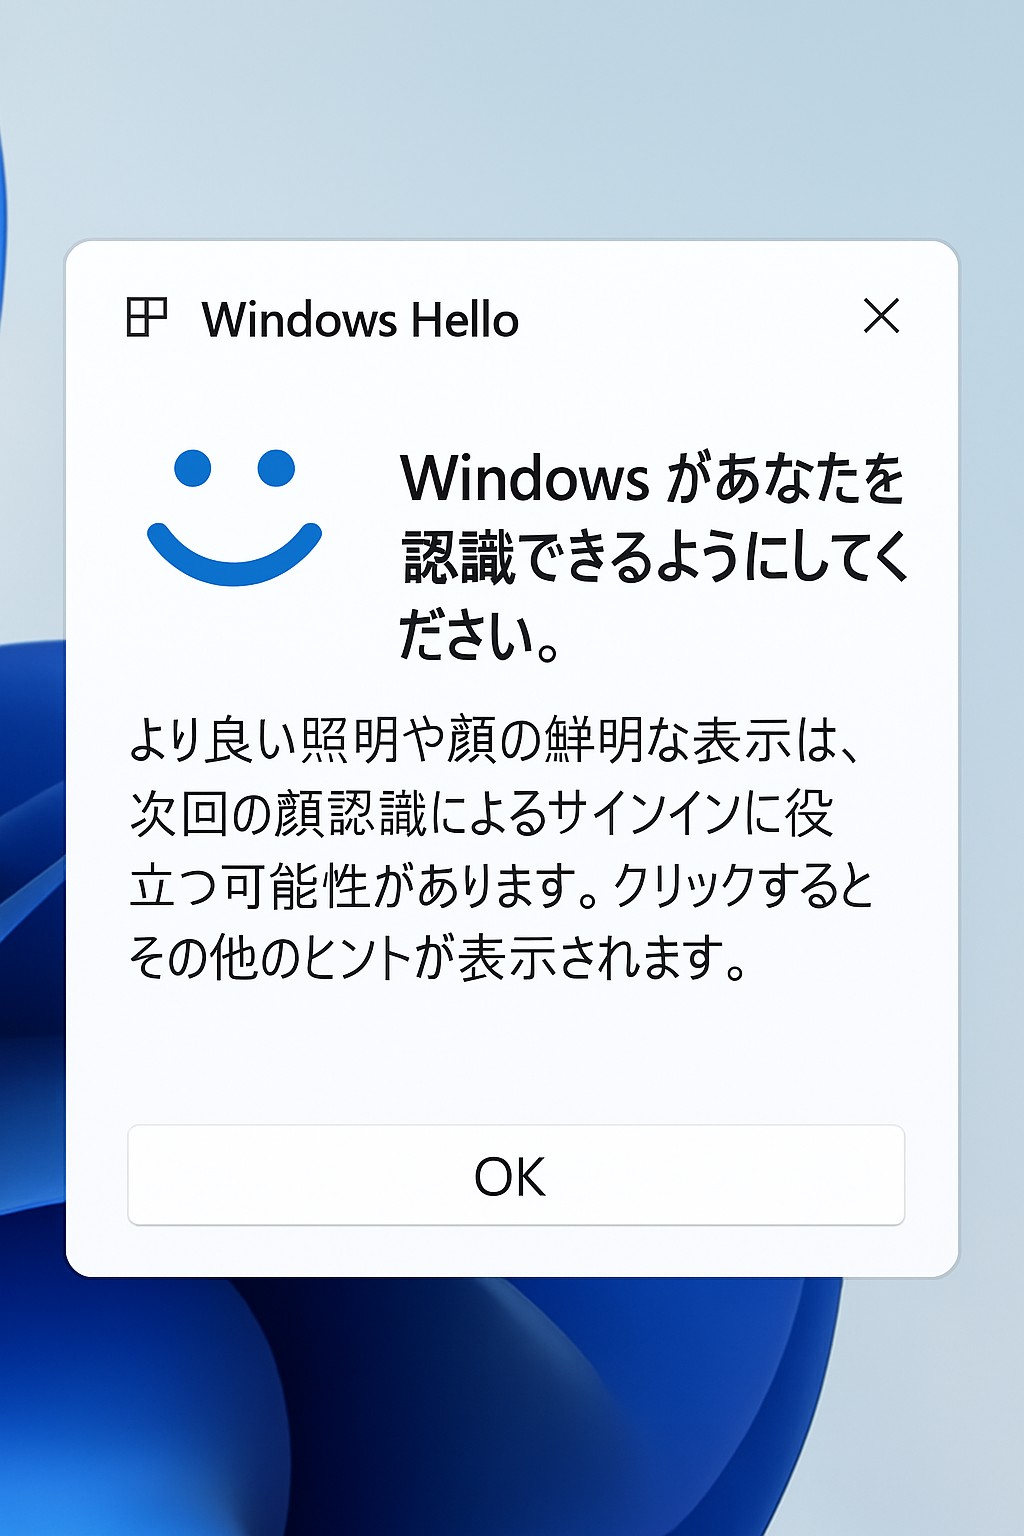Viewport: 1024px width, 1536px height.
Task: Close the Windows Hello notification with X
Action: pos(881,316)
